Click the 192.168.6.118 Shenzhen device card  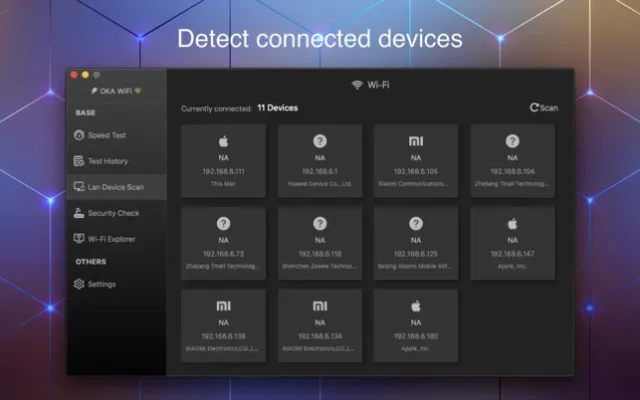click(x=320, y=243)
